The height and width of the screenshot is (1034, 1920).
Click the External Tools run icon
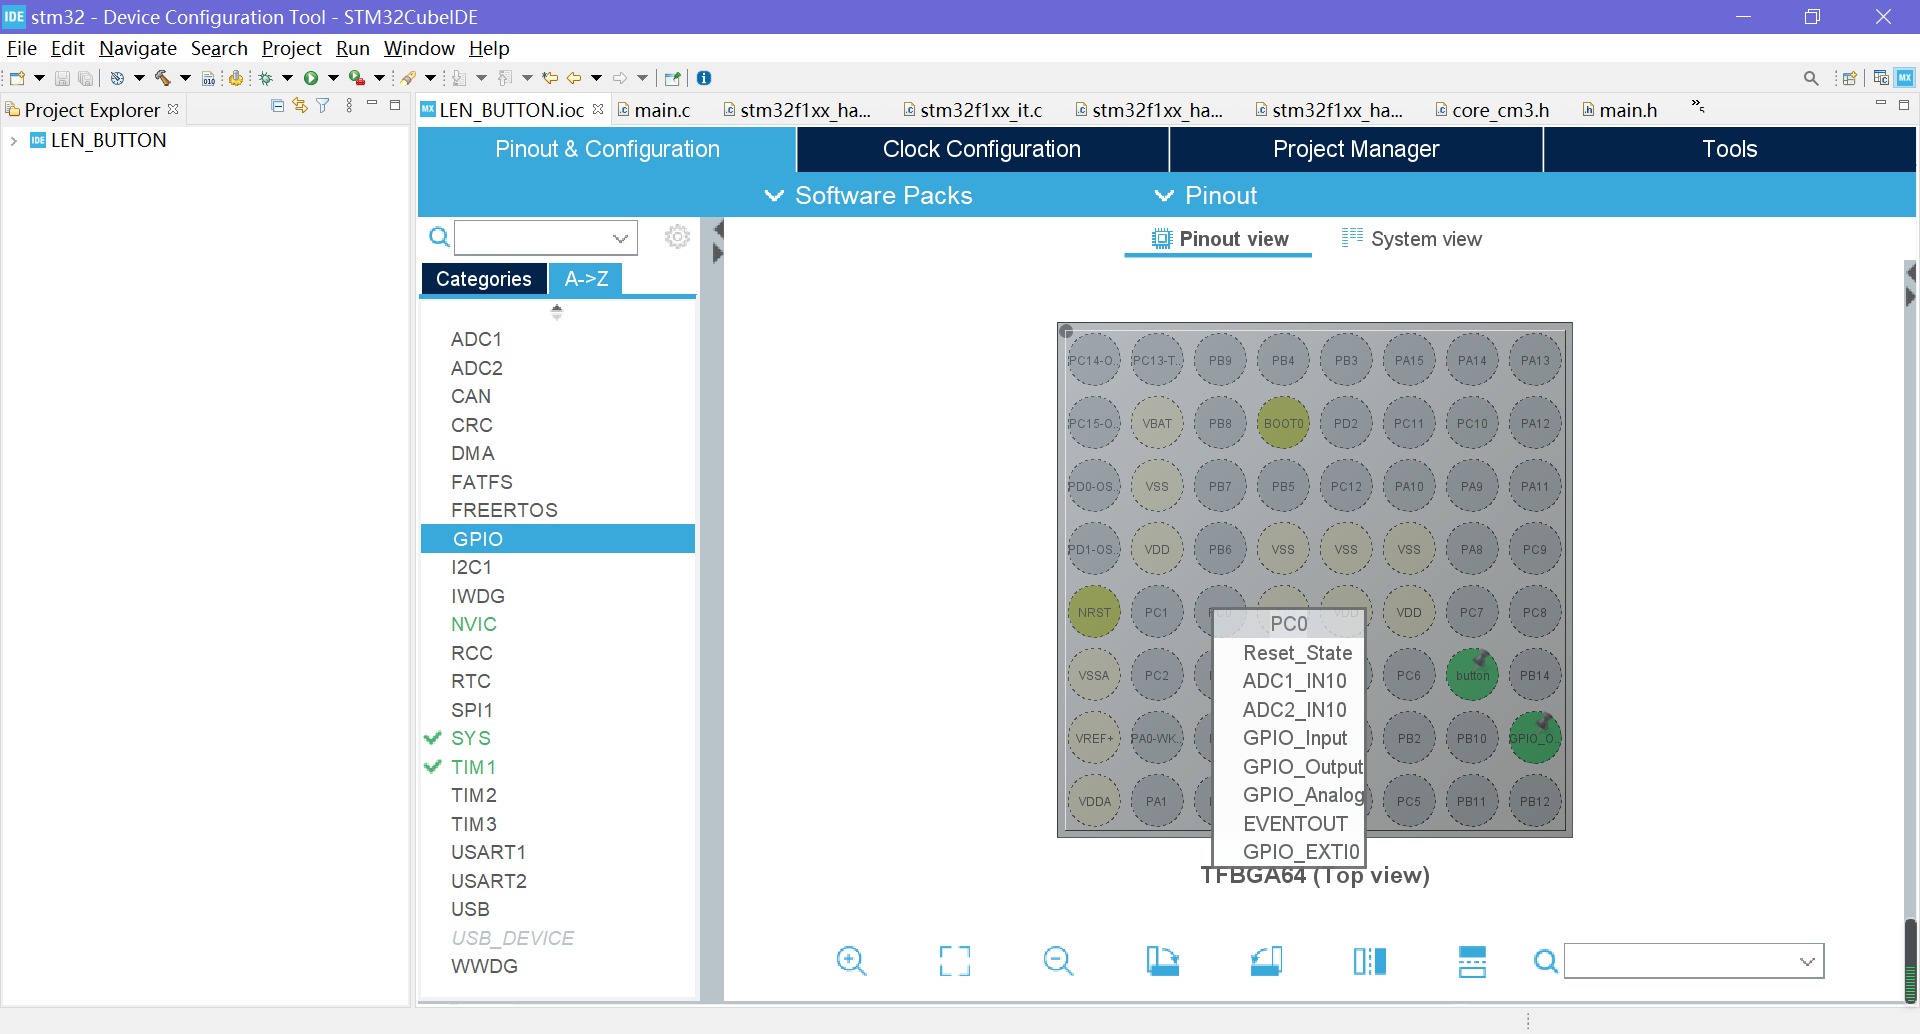pyautogui.click(x=356, y=78)
